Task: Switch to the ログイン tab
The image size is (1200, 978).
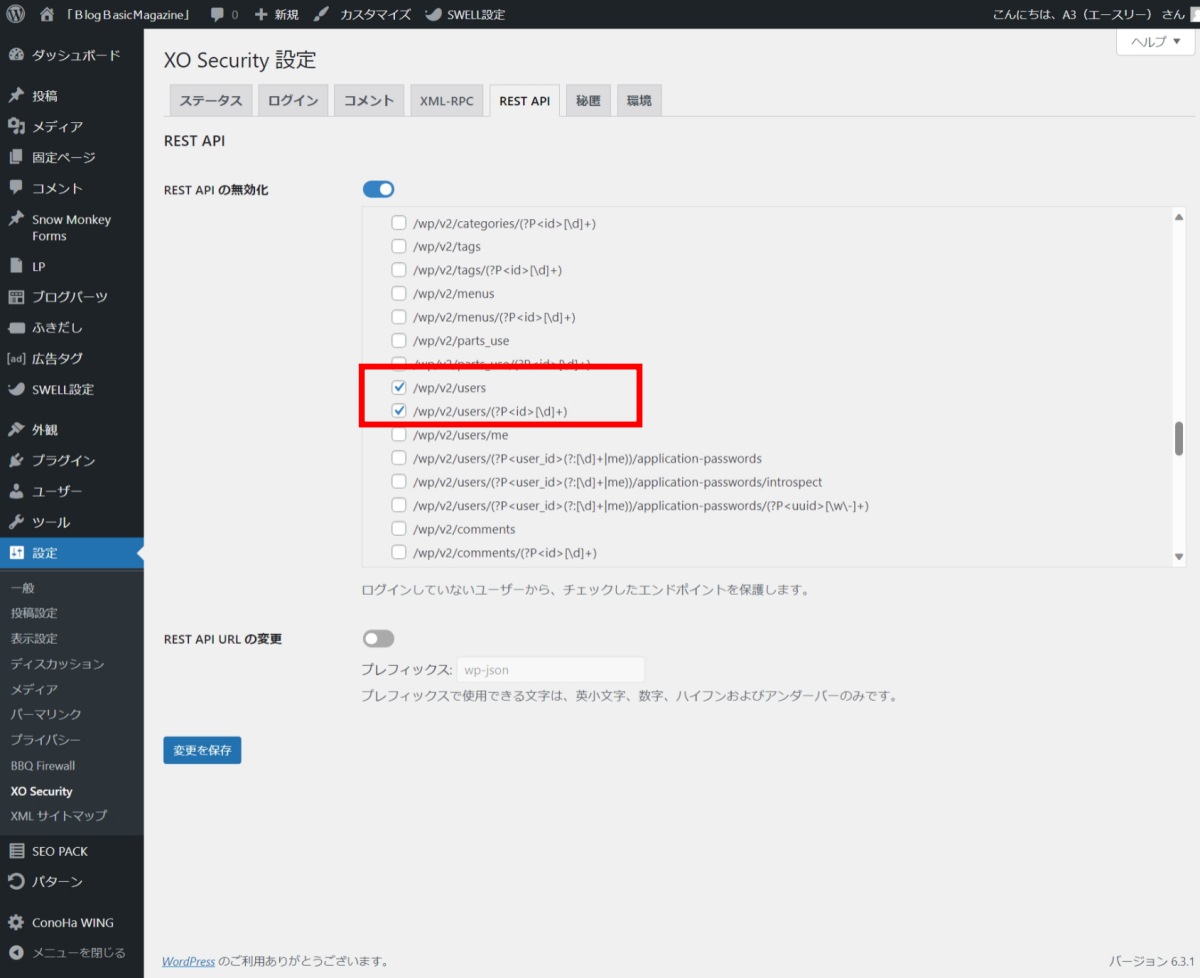Action: 292,100
